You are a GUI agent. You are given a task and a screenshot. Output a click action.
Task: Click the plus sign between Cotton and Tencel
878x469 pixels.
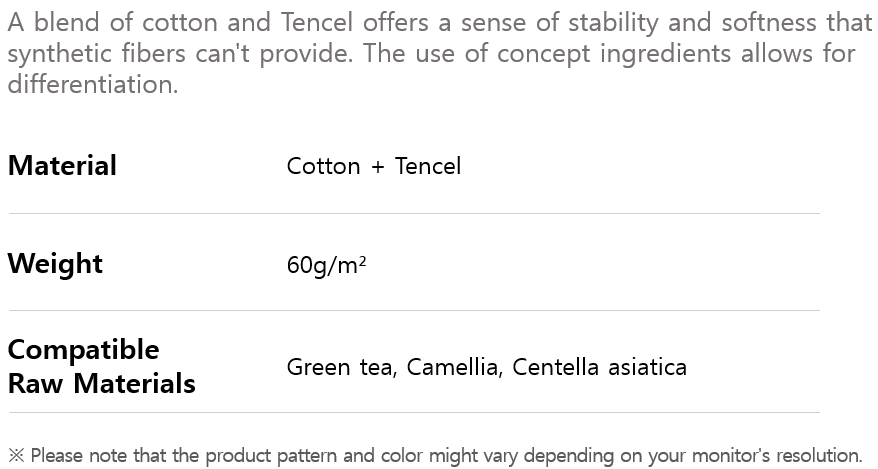pos(377,167)
